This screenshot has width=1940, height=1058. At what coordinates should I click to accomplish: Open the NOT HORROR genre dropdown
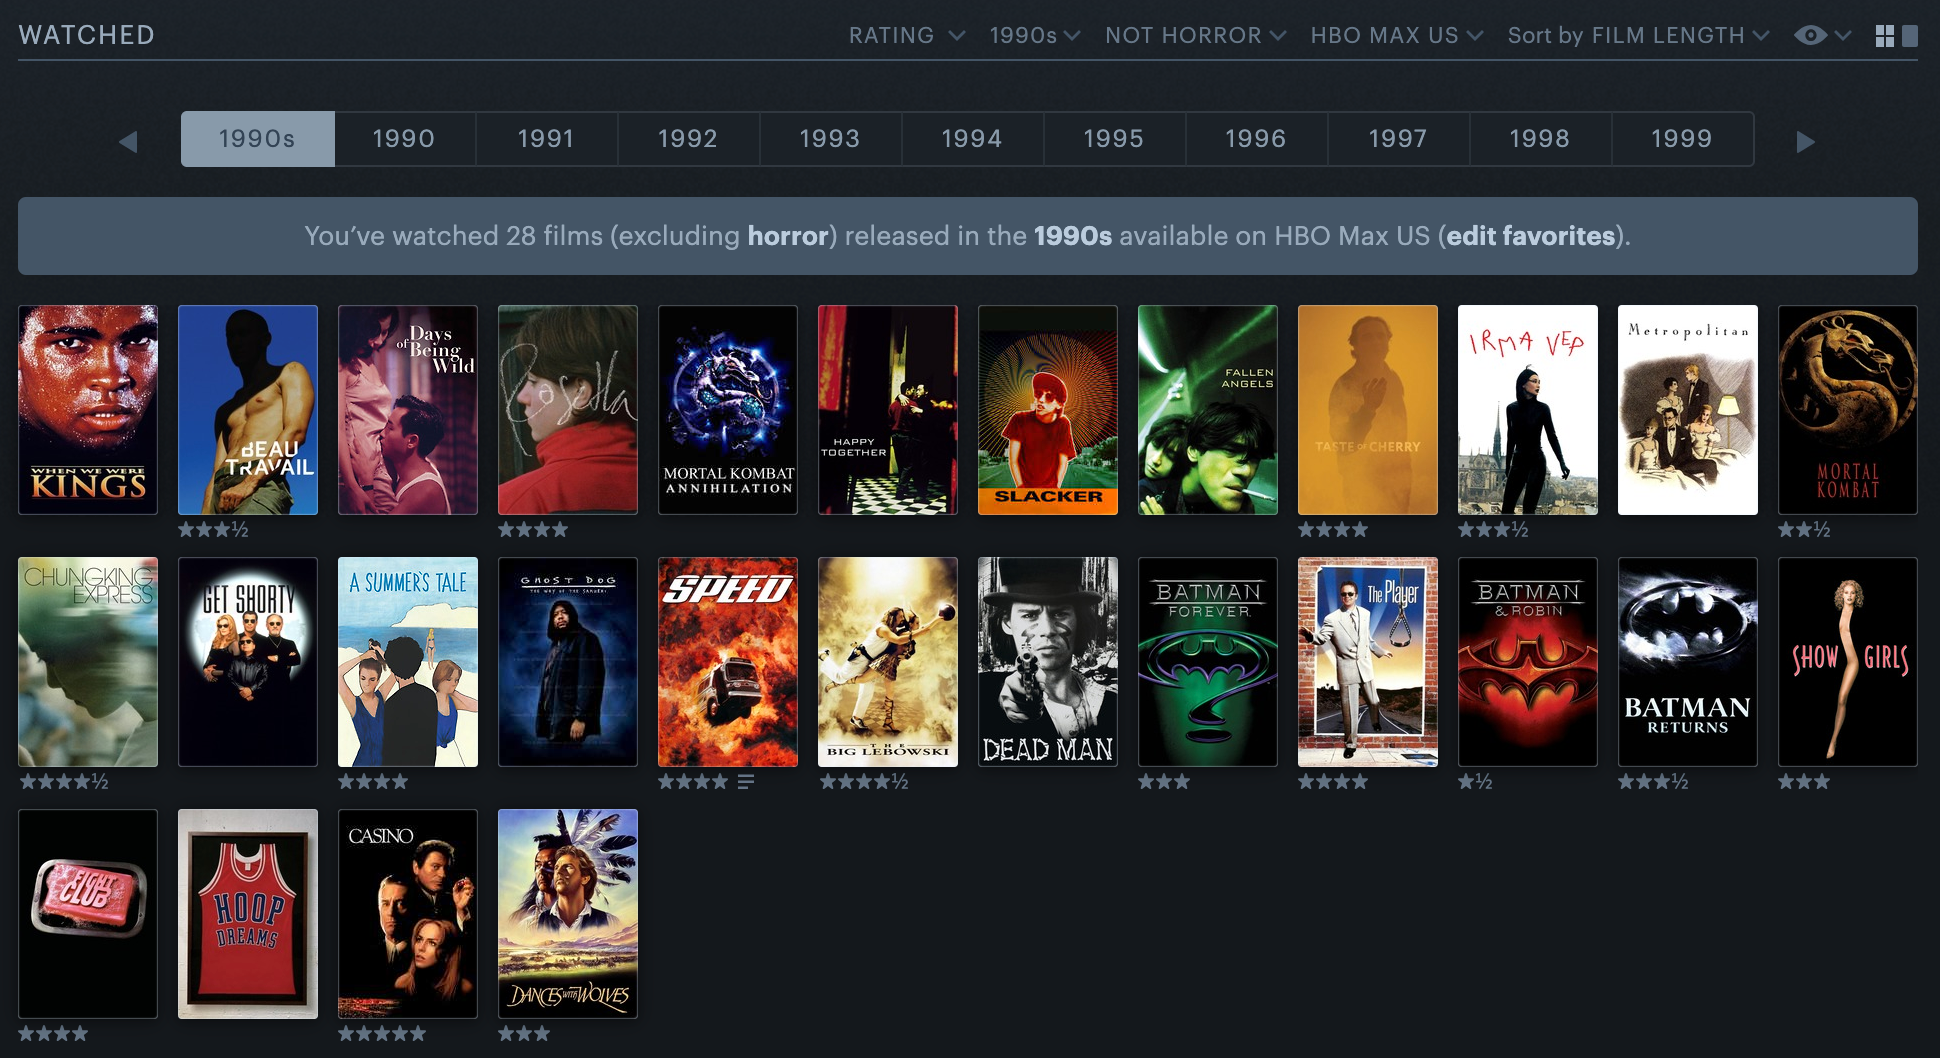pos(1195,36)
